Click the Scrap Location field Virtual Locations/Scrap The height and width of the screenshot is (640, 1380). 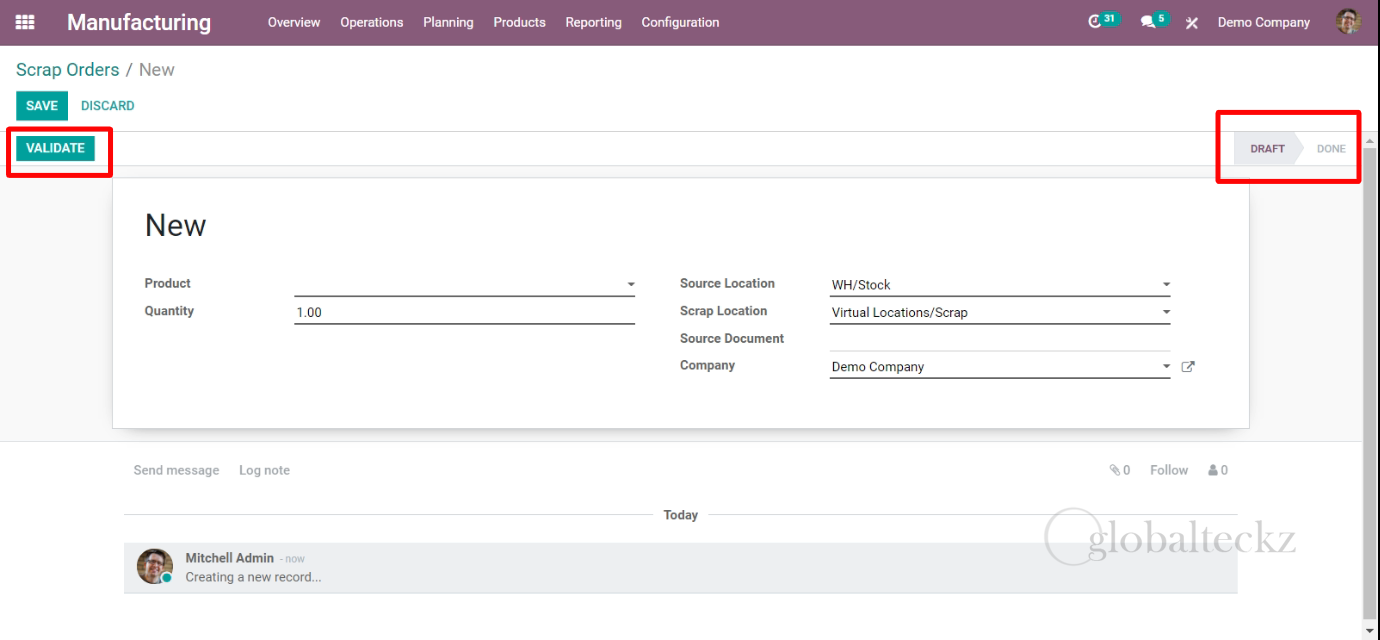click(1000, 313)
